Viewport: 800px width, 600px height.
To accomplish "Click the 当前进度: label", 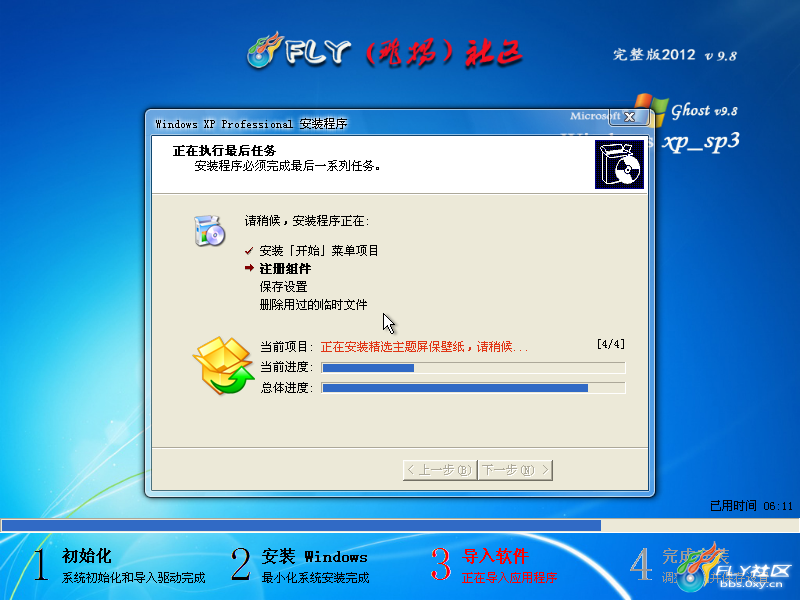I will point(286,367).
